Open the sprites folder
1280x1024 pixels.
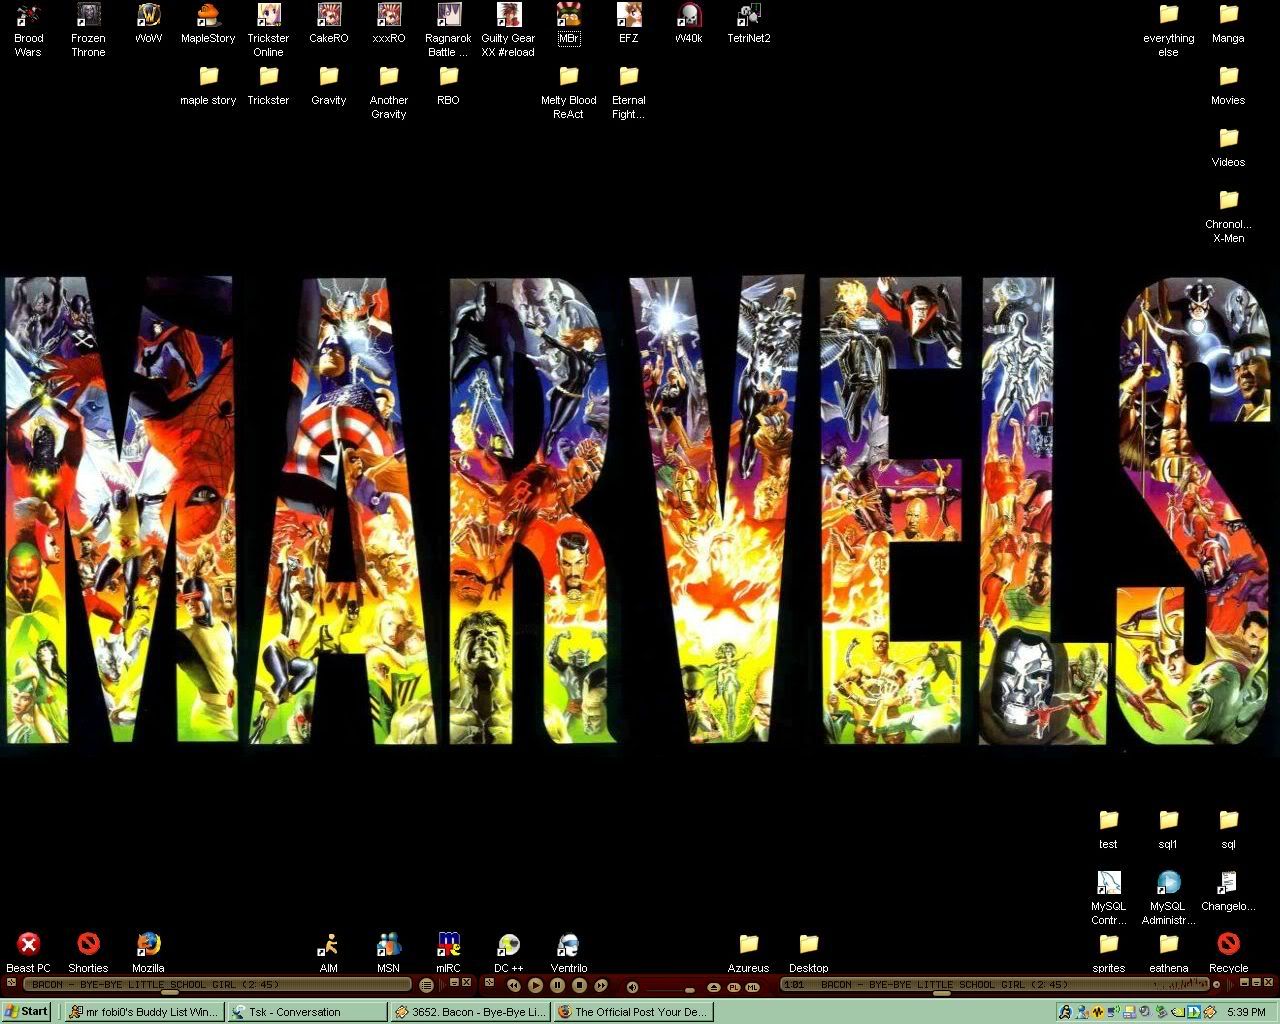(x=1108, y=954)
